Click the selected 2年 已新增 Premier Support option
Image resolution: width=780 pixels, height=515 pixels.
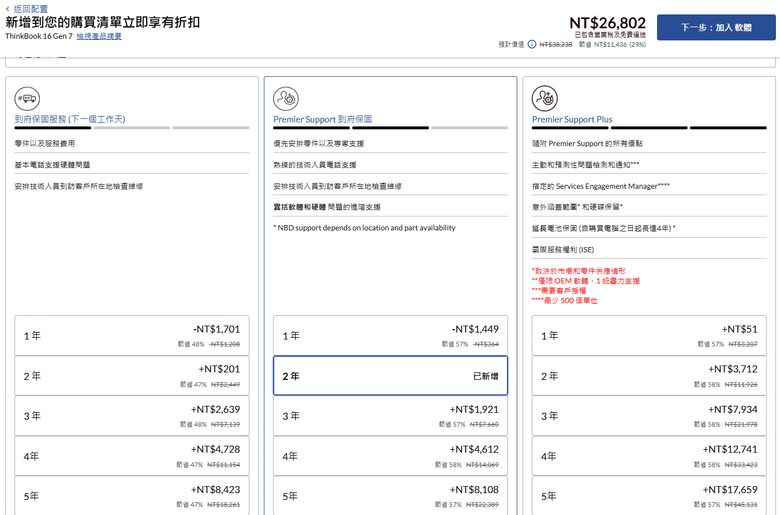point(390,376)
